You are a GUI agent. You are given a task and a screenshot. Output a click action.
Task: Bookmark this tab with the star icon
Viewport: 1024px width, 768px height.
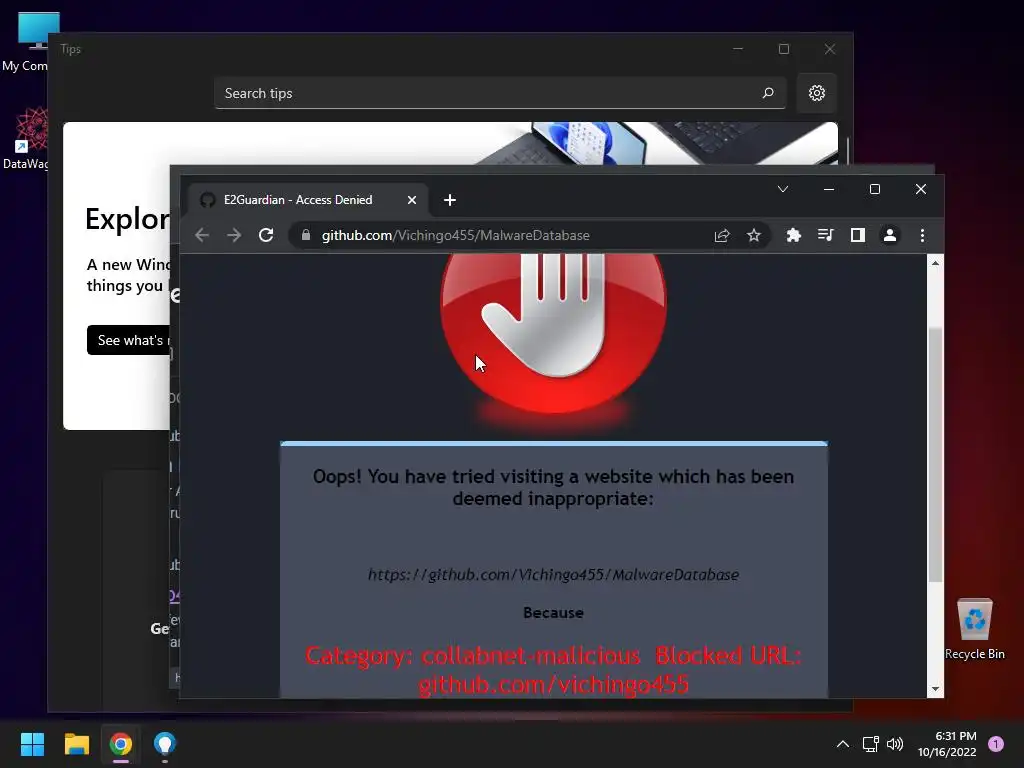click(x=754, y=235)
